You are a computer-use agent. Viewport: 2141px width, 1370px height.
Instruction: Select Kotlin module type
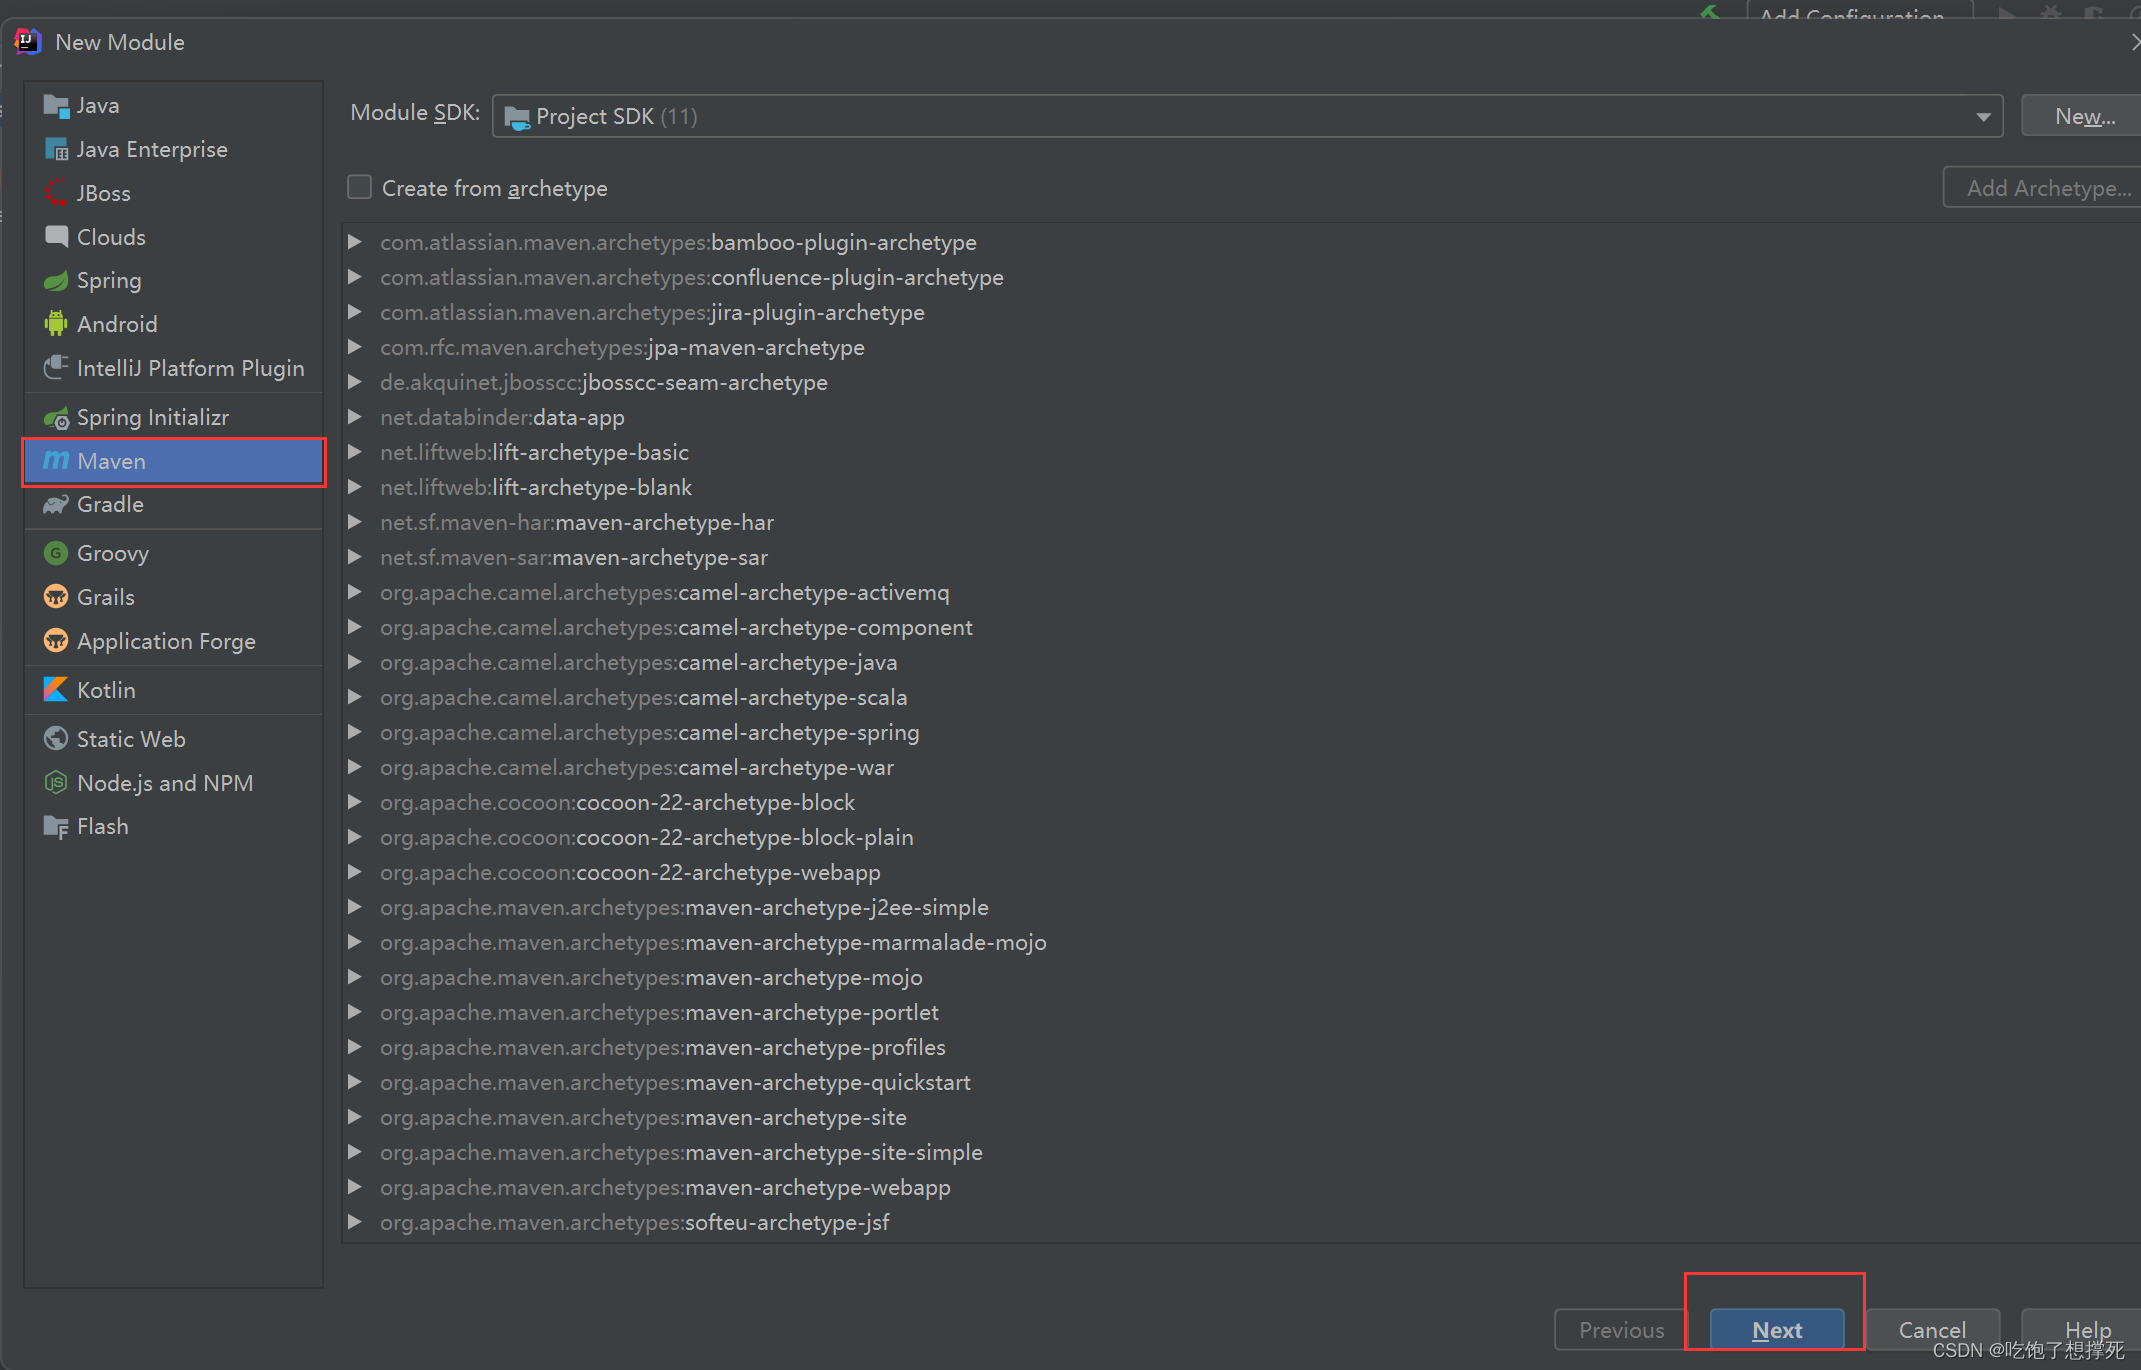174,690
